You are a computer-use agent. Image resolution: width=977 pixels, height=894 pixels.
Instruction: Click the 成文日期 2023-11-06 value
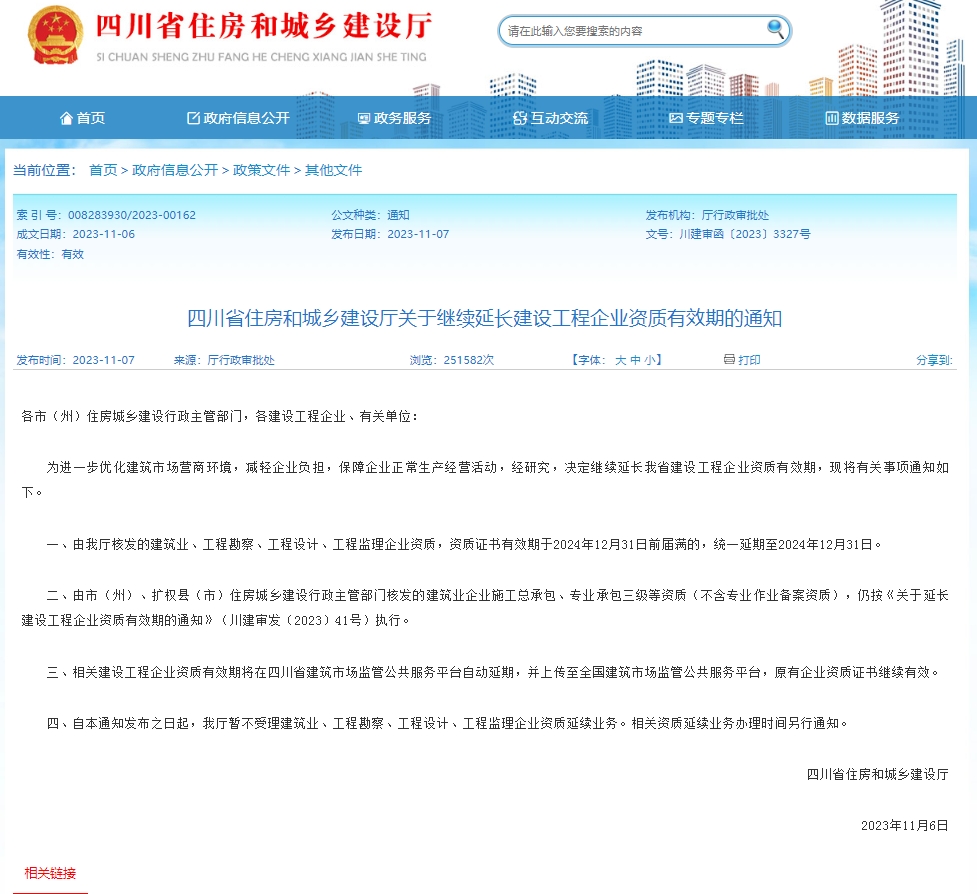pyautogui.click(x=103, y=234)
